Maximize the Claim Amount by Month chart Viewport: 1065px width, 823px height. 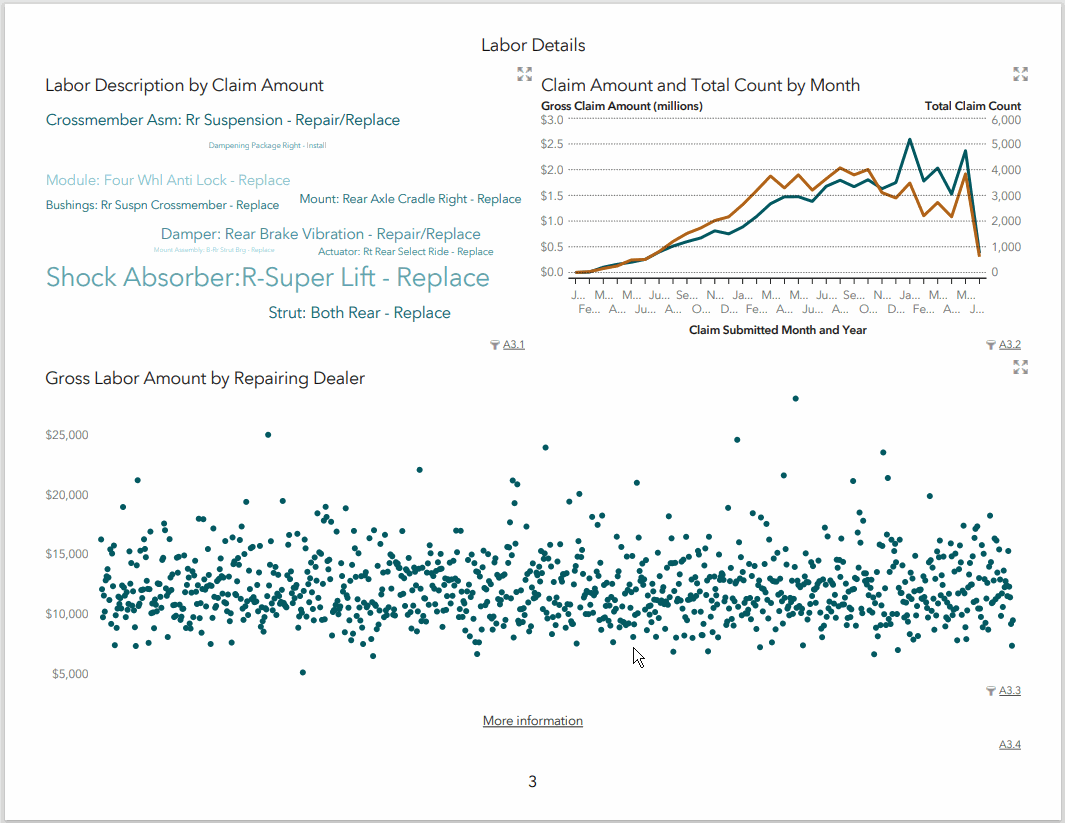pos(1020,73)
